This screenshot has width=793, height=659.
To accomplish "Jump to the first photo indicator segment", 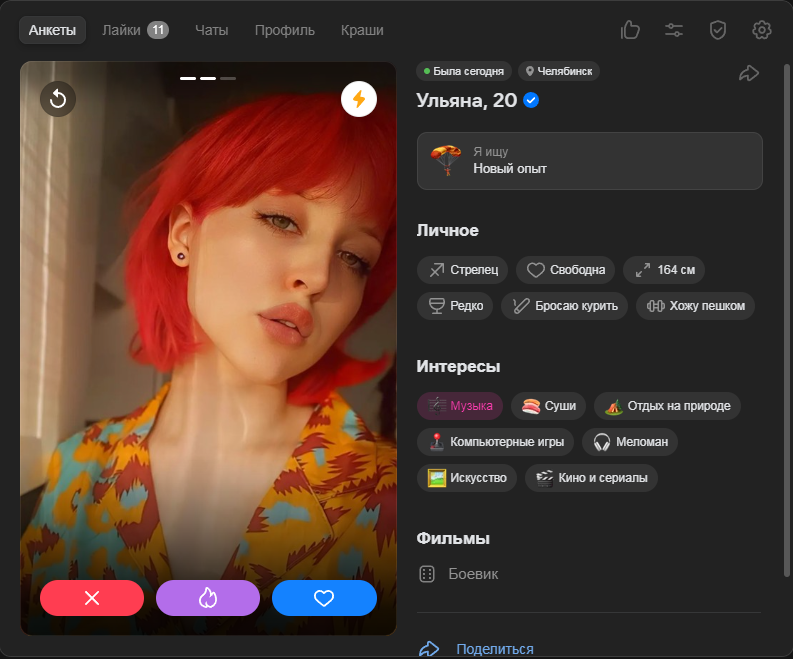I will (x=188, y=78).
